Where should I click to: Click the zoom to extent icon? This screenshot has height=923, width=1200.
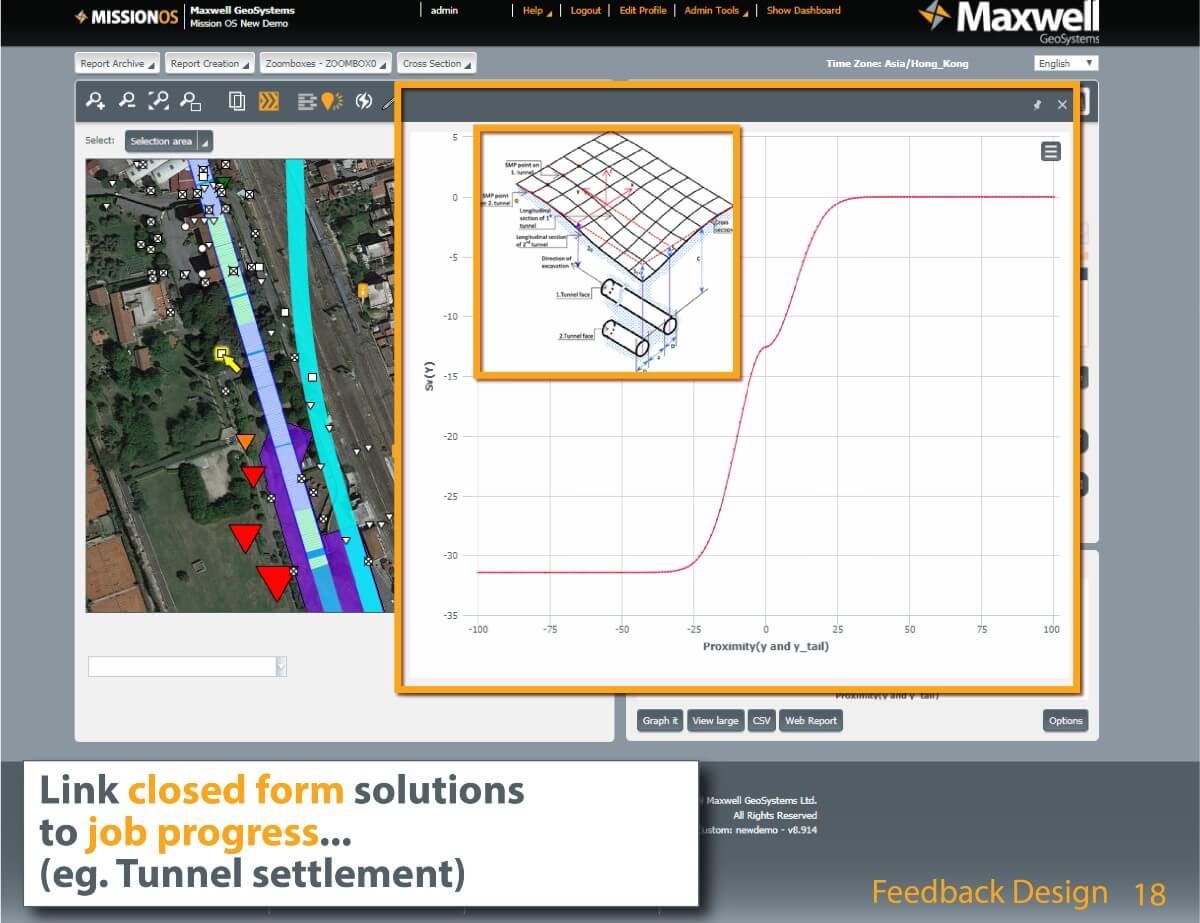point(158,101)
